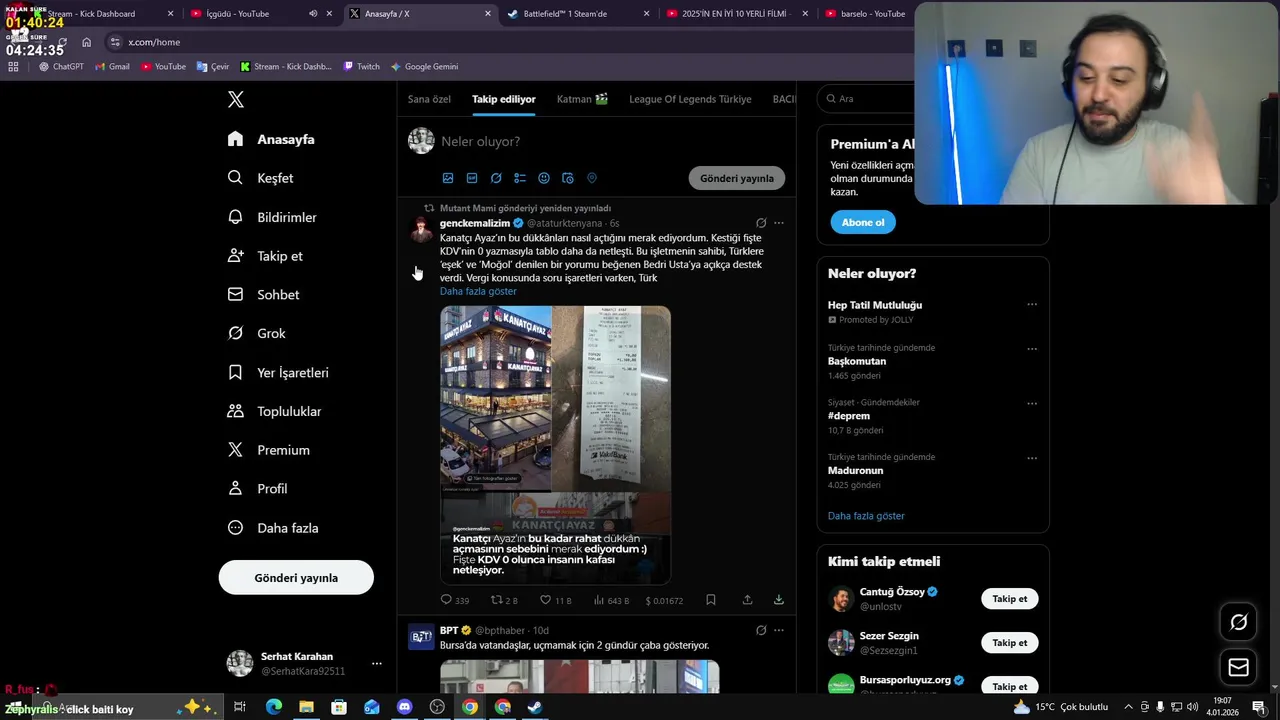Screen dimensions: 1280x720
Task: Open ChatGPT bookmark
Action: (61, 67)
